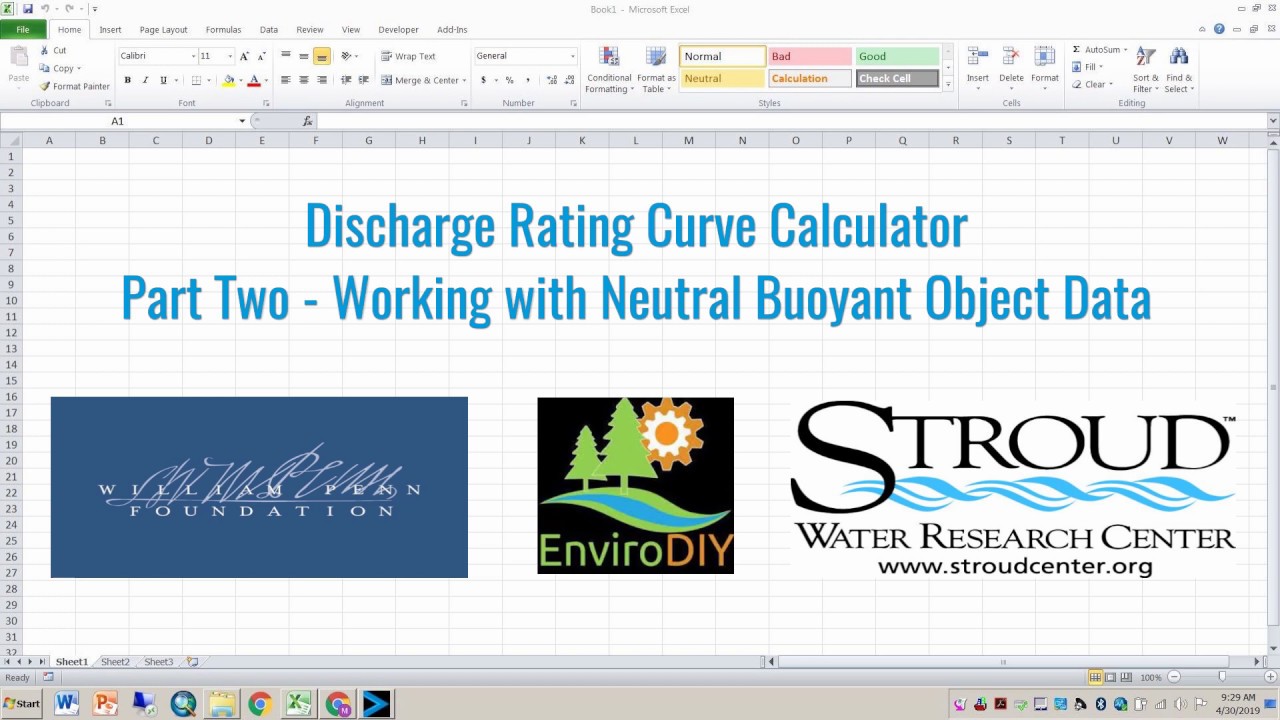Open the General number format dropdown
Screen dimensions: 1280x720
573,56
